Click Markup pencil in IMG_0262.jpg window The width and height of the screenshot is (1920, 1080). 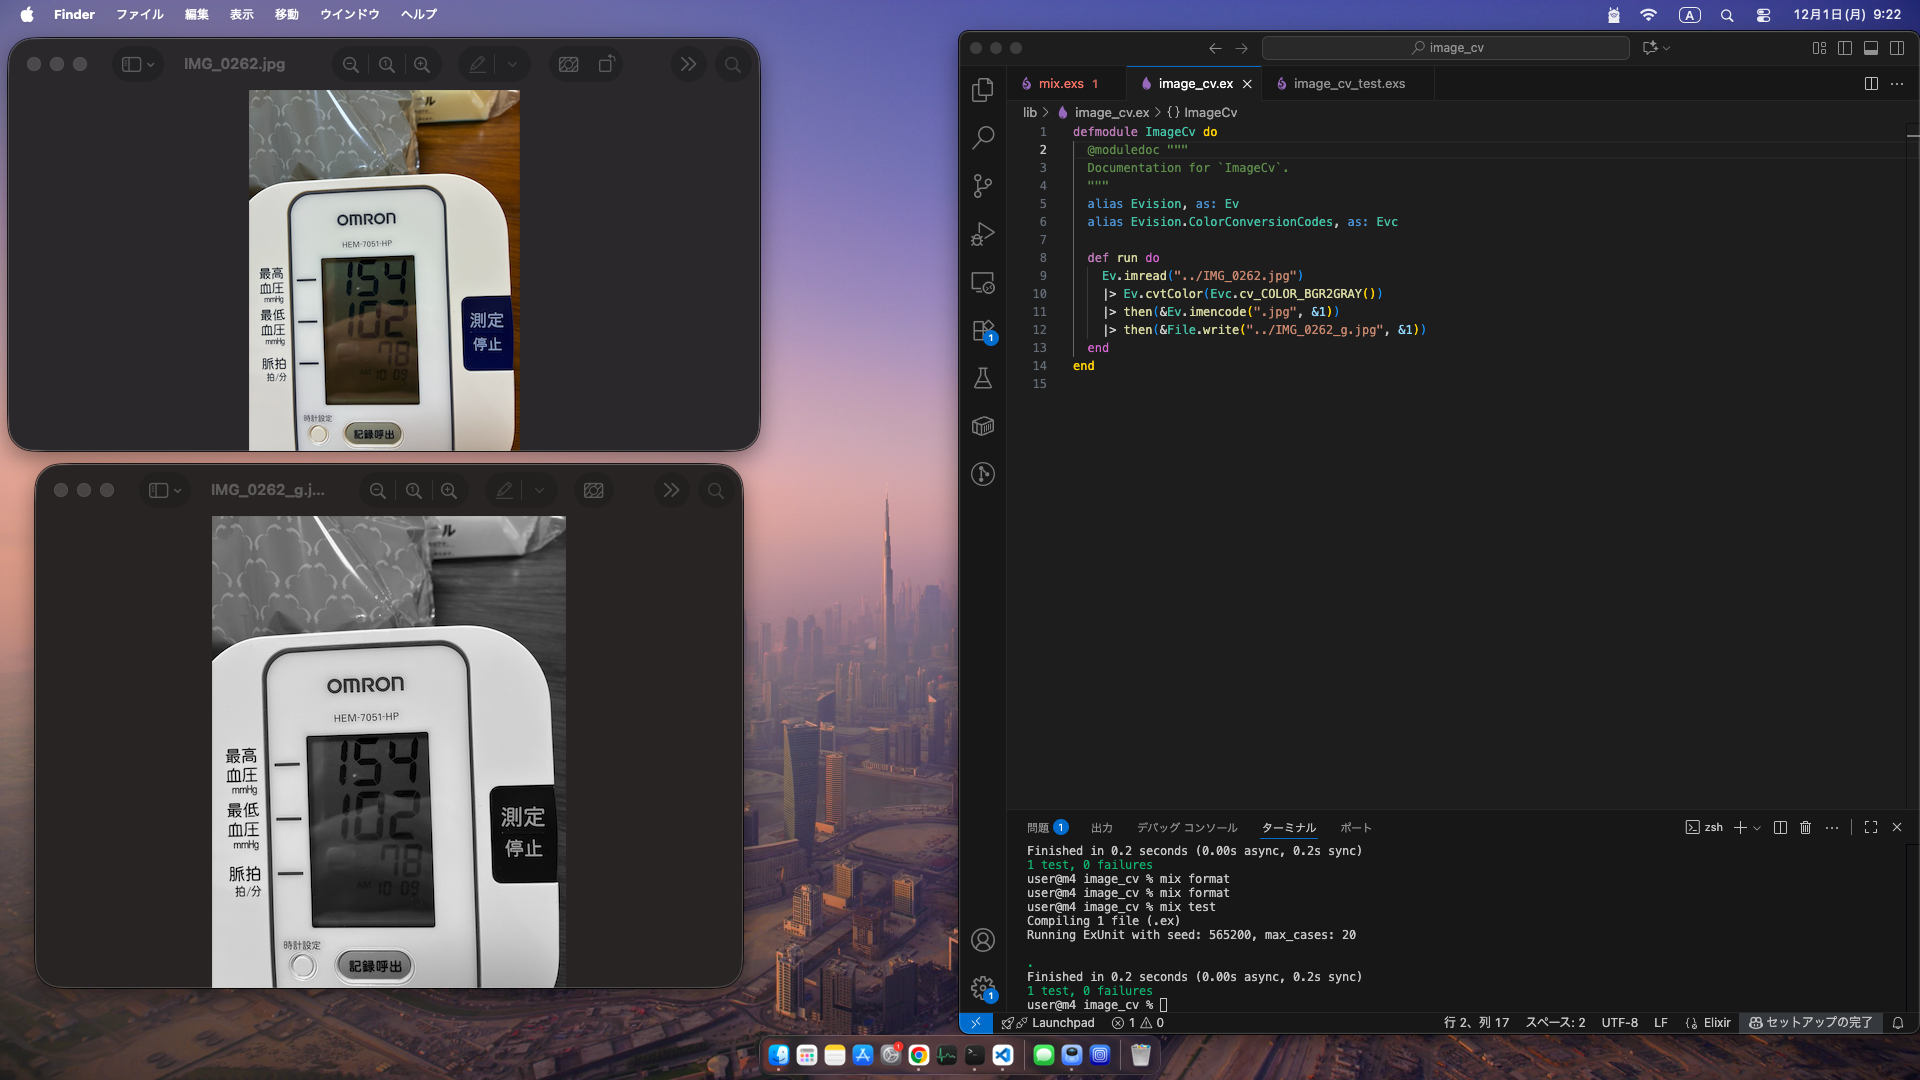pos(477,64)
